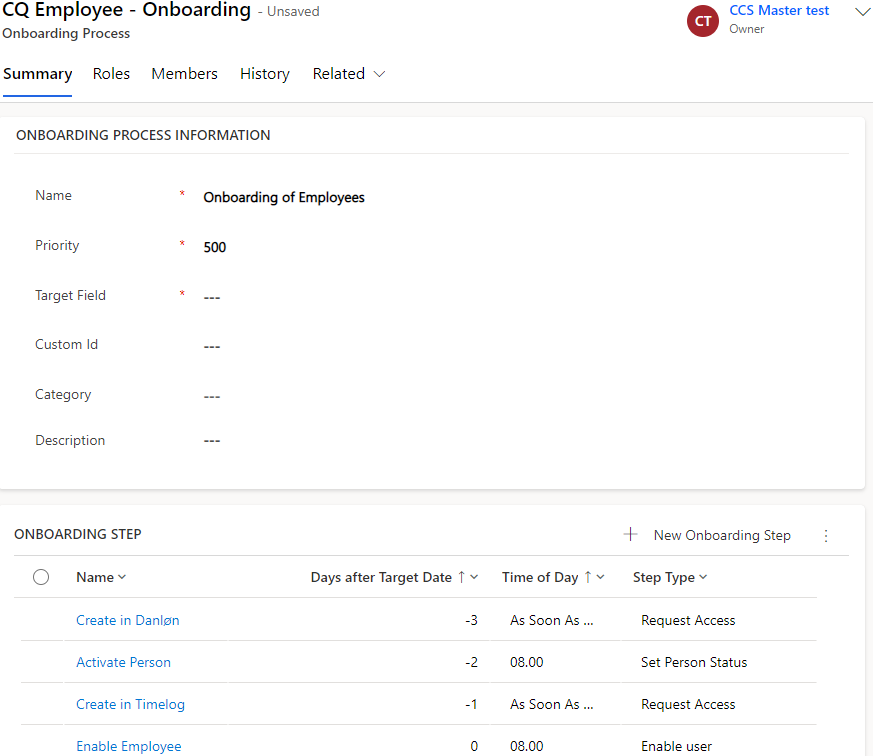Open the Step Type column dropdown
The width and height of the screenshot is (873, 756).
click(670, 577)
